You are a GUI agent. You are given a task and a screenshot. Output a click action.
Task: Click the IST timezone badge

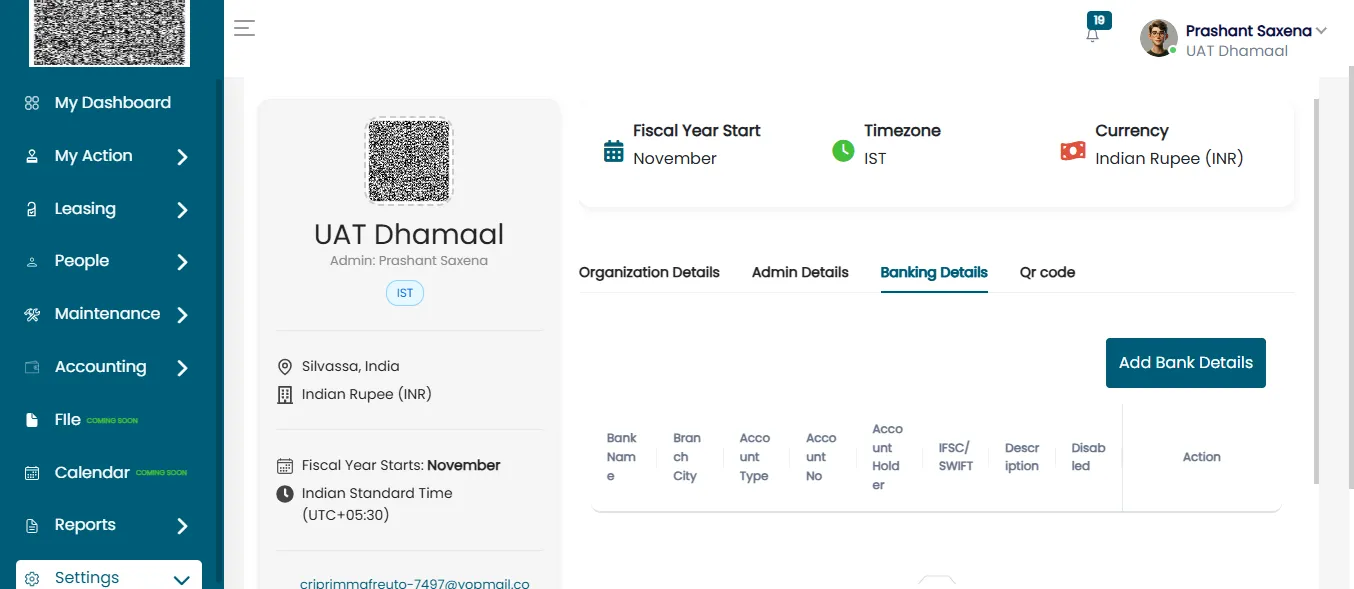click(x=405, y=293)
